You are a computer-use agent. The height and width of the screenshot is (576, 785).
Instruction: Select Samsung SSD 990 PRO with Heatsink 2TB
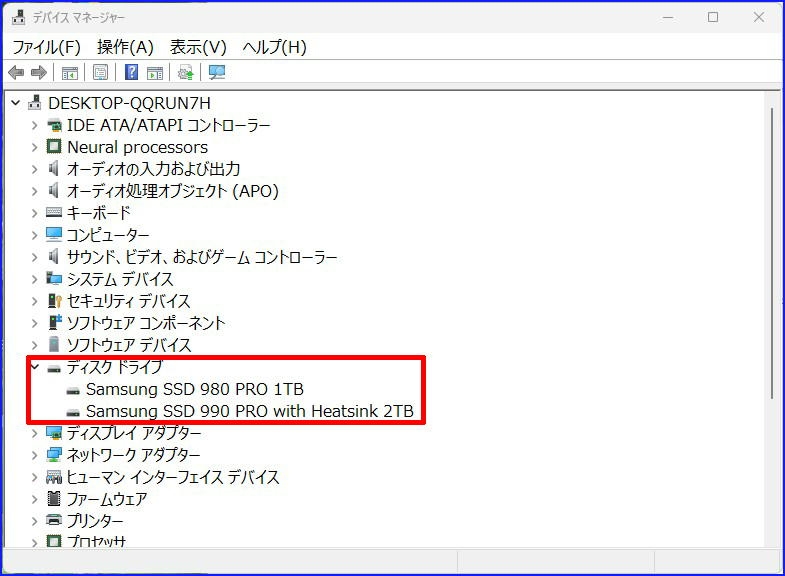coord(250,411)
